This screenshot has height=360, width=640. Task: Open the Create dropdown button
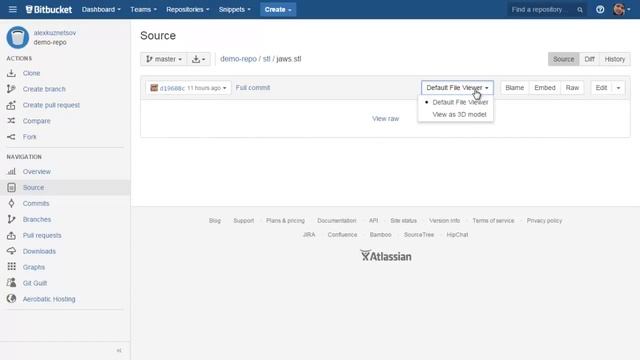coord(278,9)
